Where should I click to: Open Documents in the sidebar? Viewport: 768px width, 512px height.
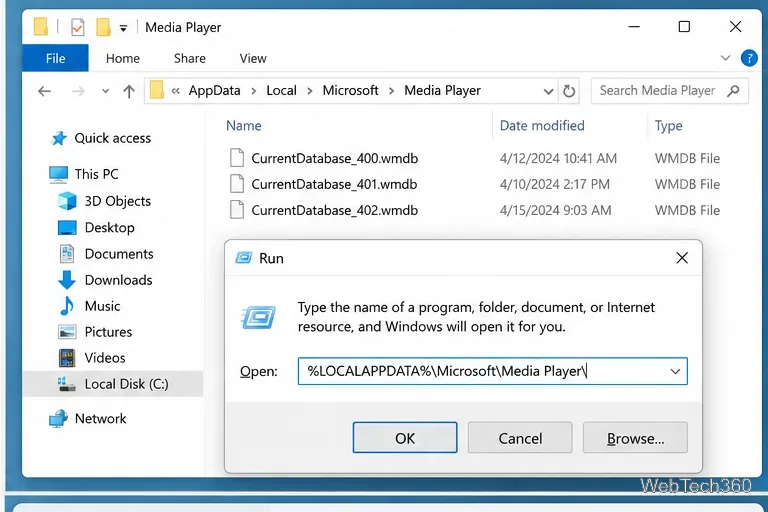coord(119,254)
